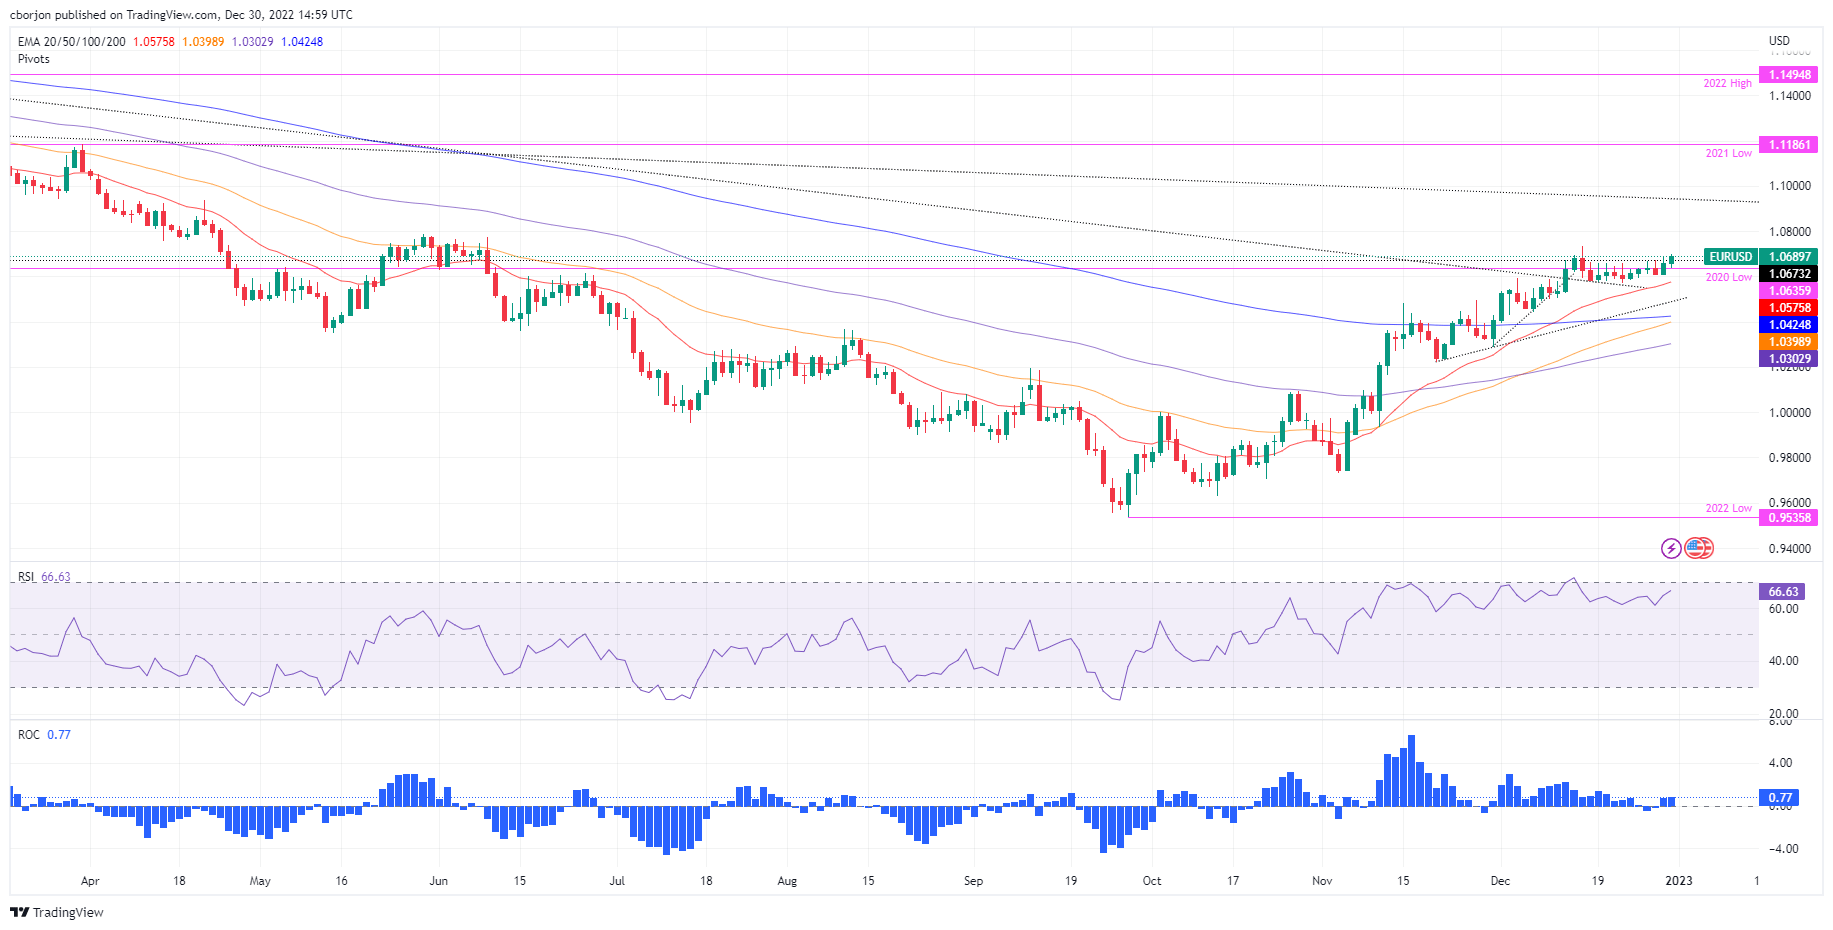The image size is (1833, 930).
Task: Click the 2021 Low pivot label
Action: tap(1728, 153)
